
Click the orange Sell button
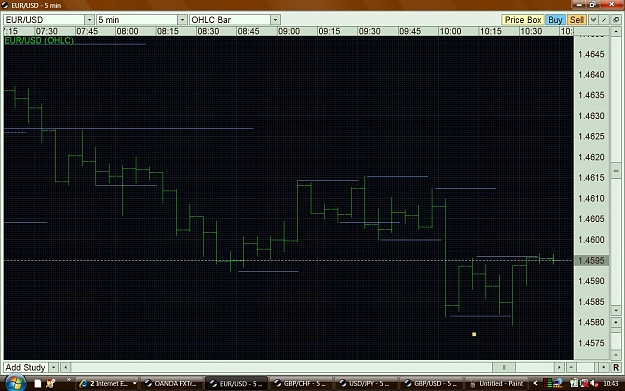click(576, 20)
